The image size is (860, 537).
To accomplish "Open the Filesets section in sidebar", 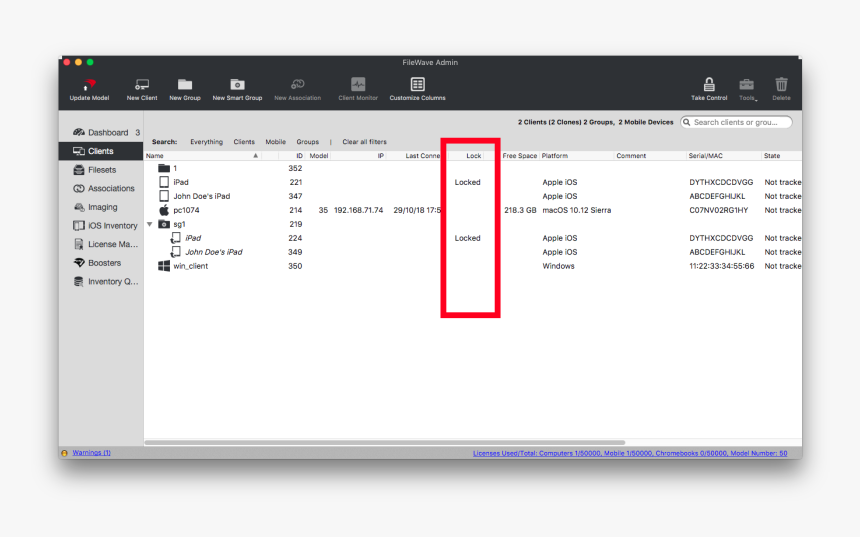I will pos(101,170).
